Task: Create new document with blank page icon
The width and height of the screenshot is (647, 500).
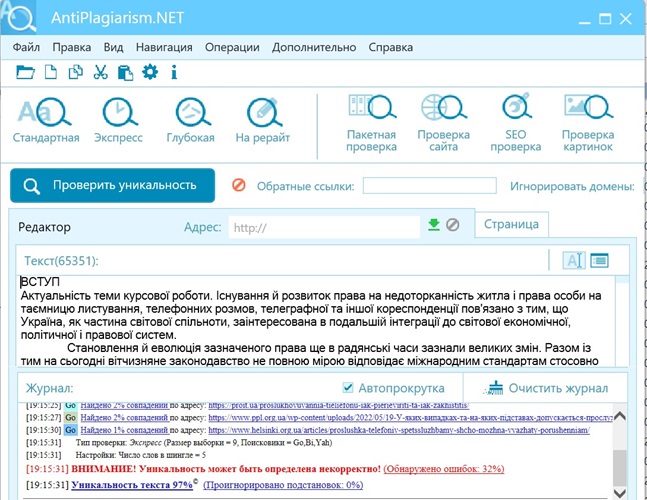Action: pyautogui.click(x=50, y=72)
